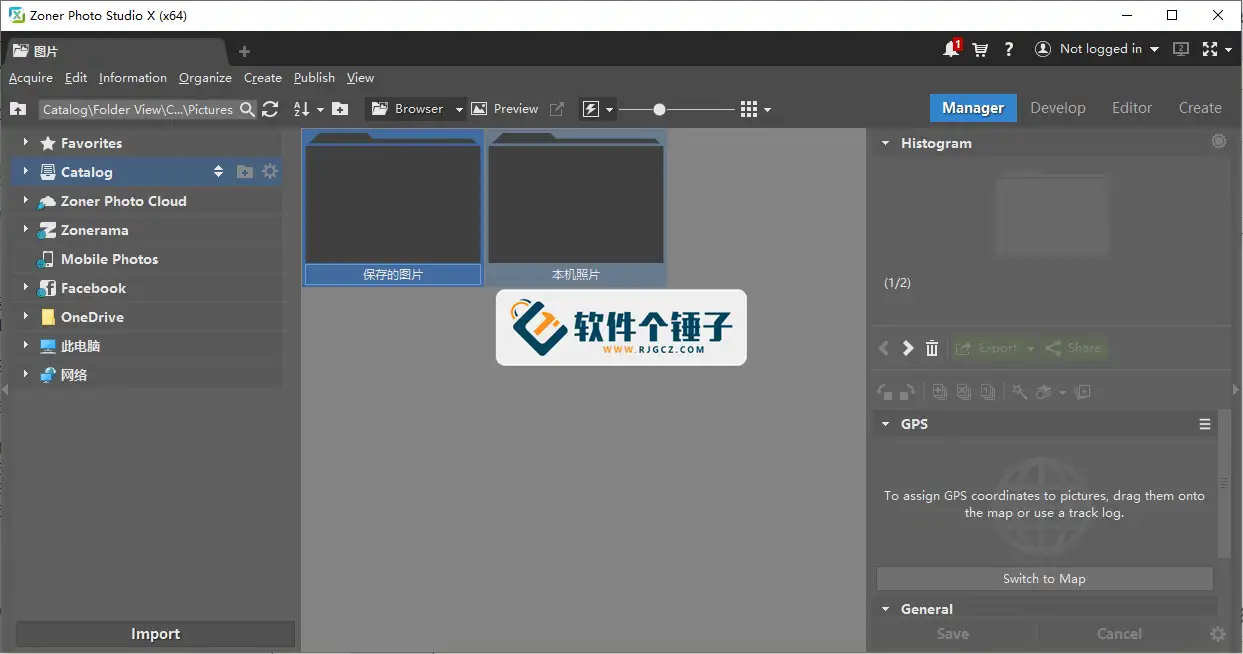Click the Cancel button
The width and height of the screenshot is (1243, 654).
1119,634
